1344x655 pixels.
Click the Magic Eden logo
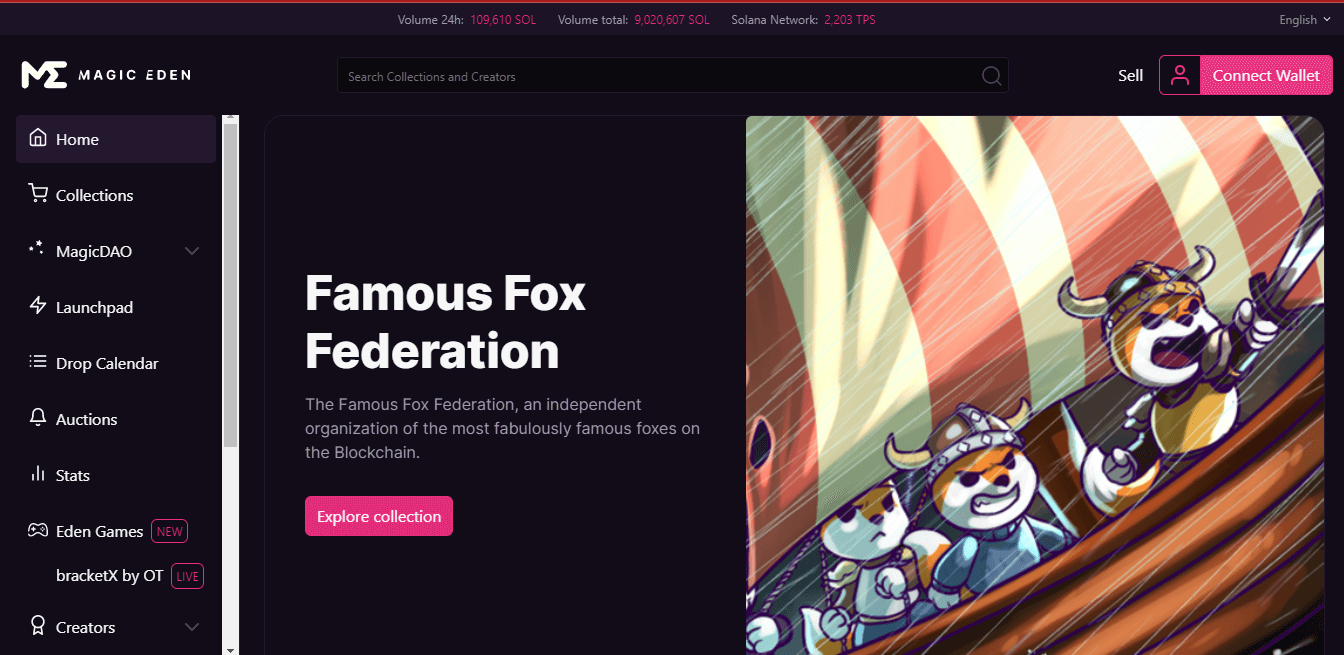[106, 75]
